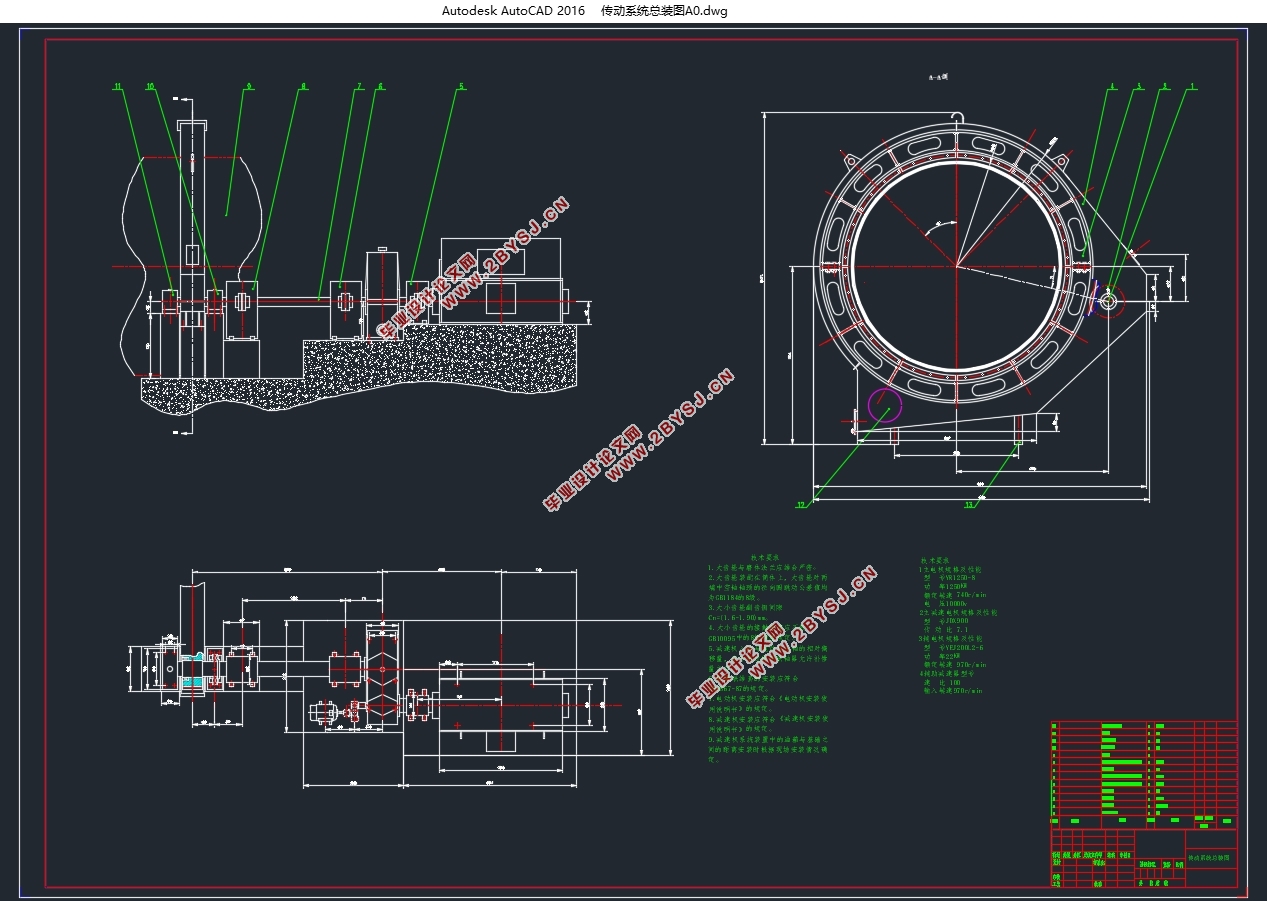The height and width of the screenshot is (901, 1267).
Task: Click the center of the large ring gear
Action: (x=956, y=266)
